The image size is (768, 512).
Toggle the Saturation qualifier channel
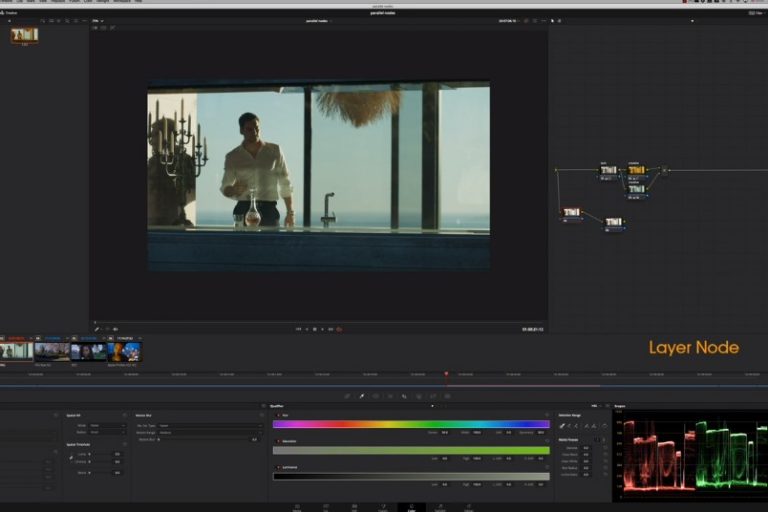point(278,440)
